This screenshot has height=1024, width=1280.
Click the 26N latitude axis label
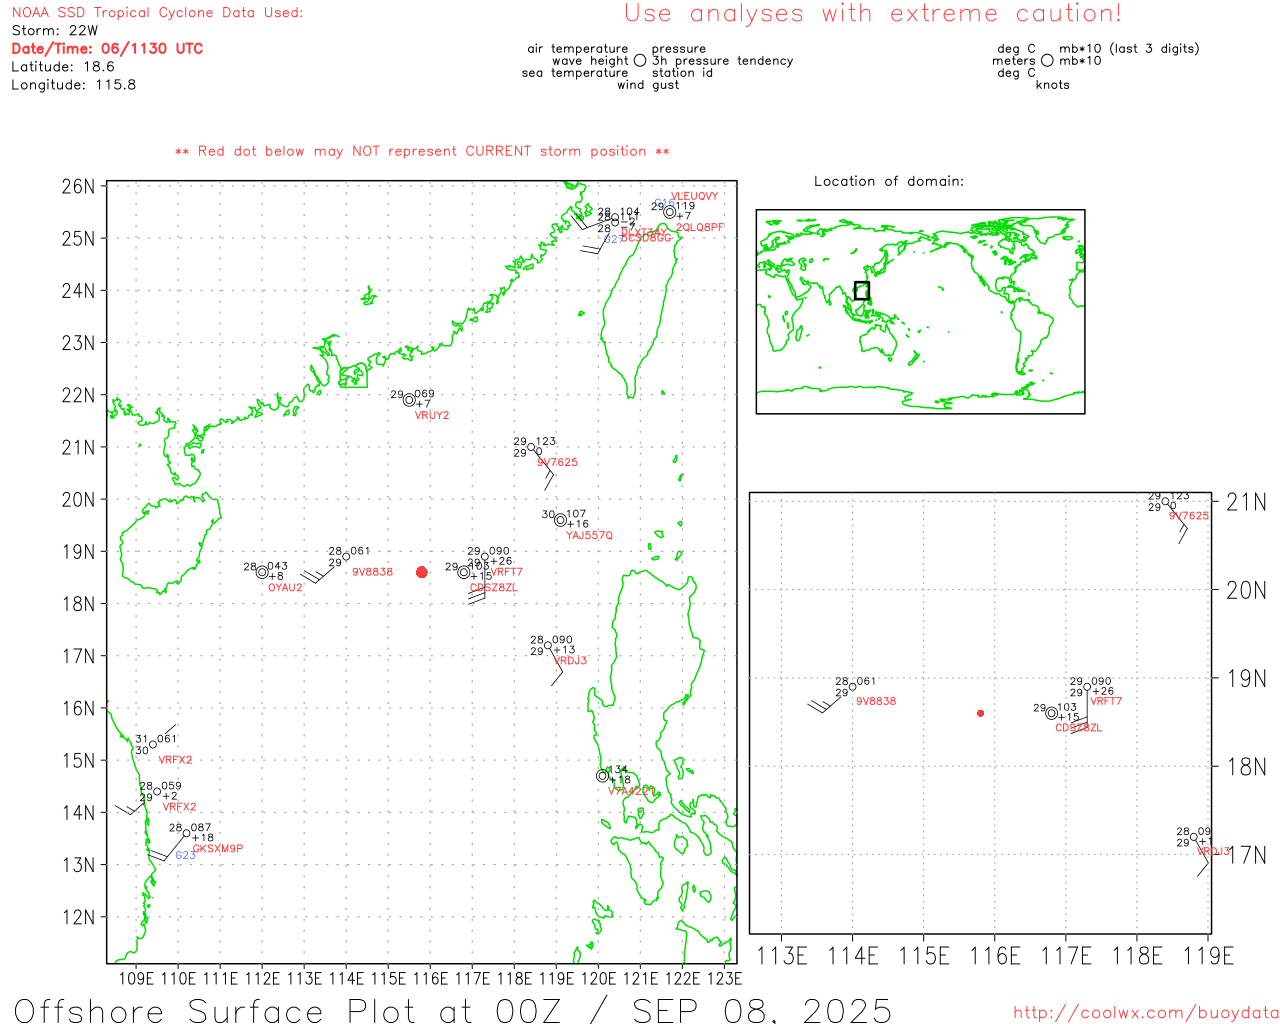79,187
